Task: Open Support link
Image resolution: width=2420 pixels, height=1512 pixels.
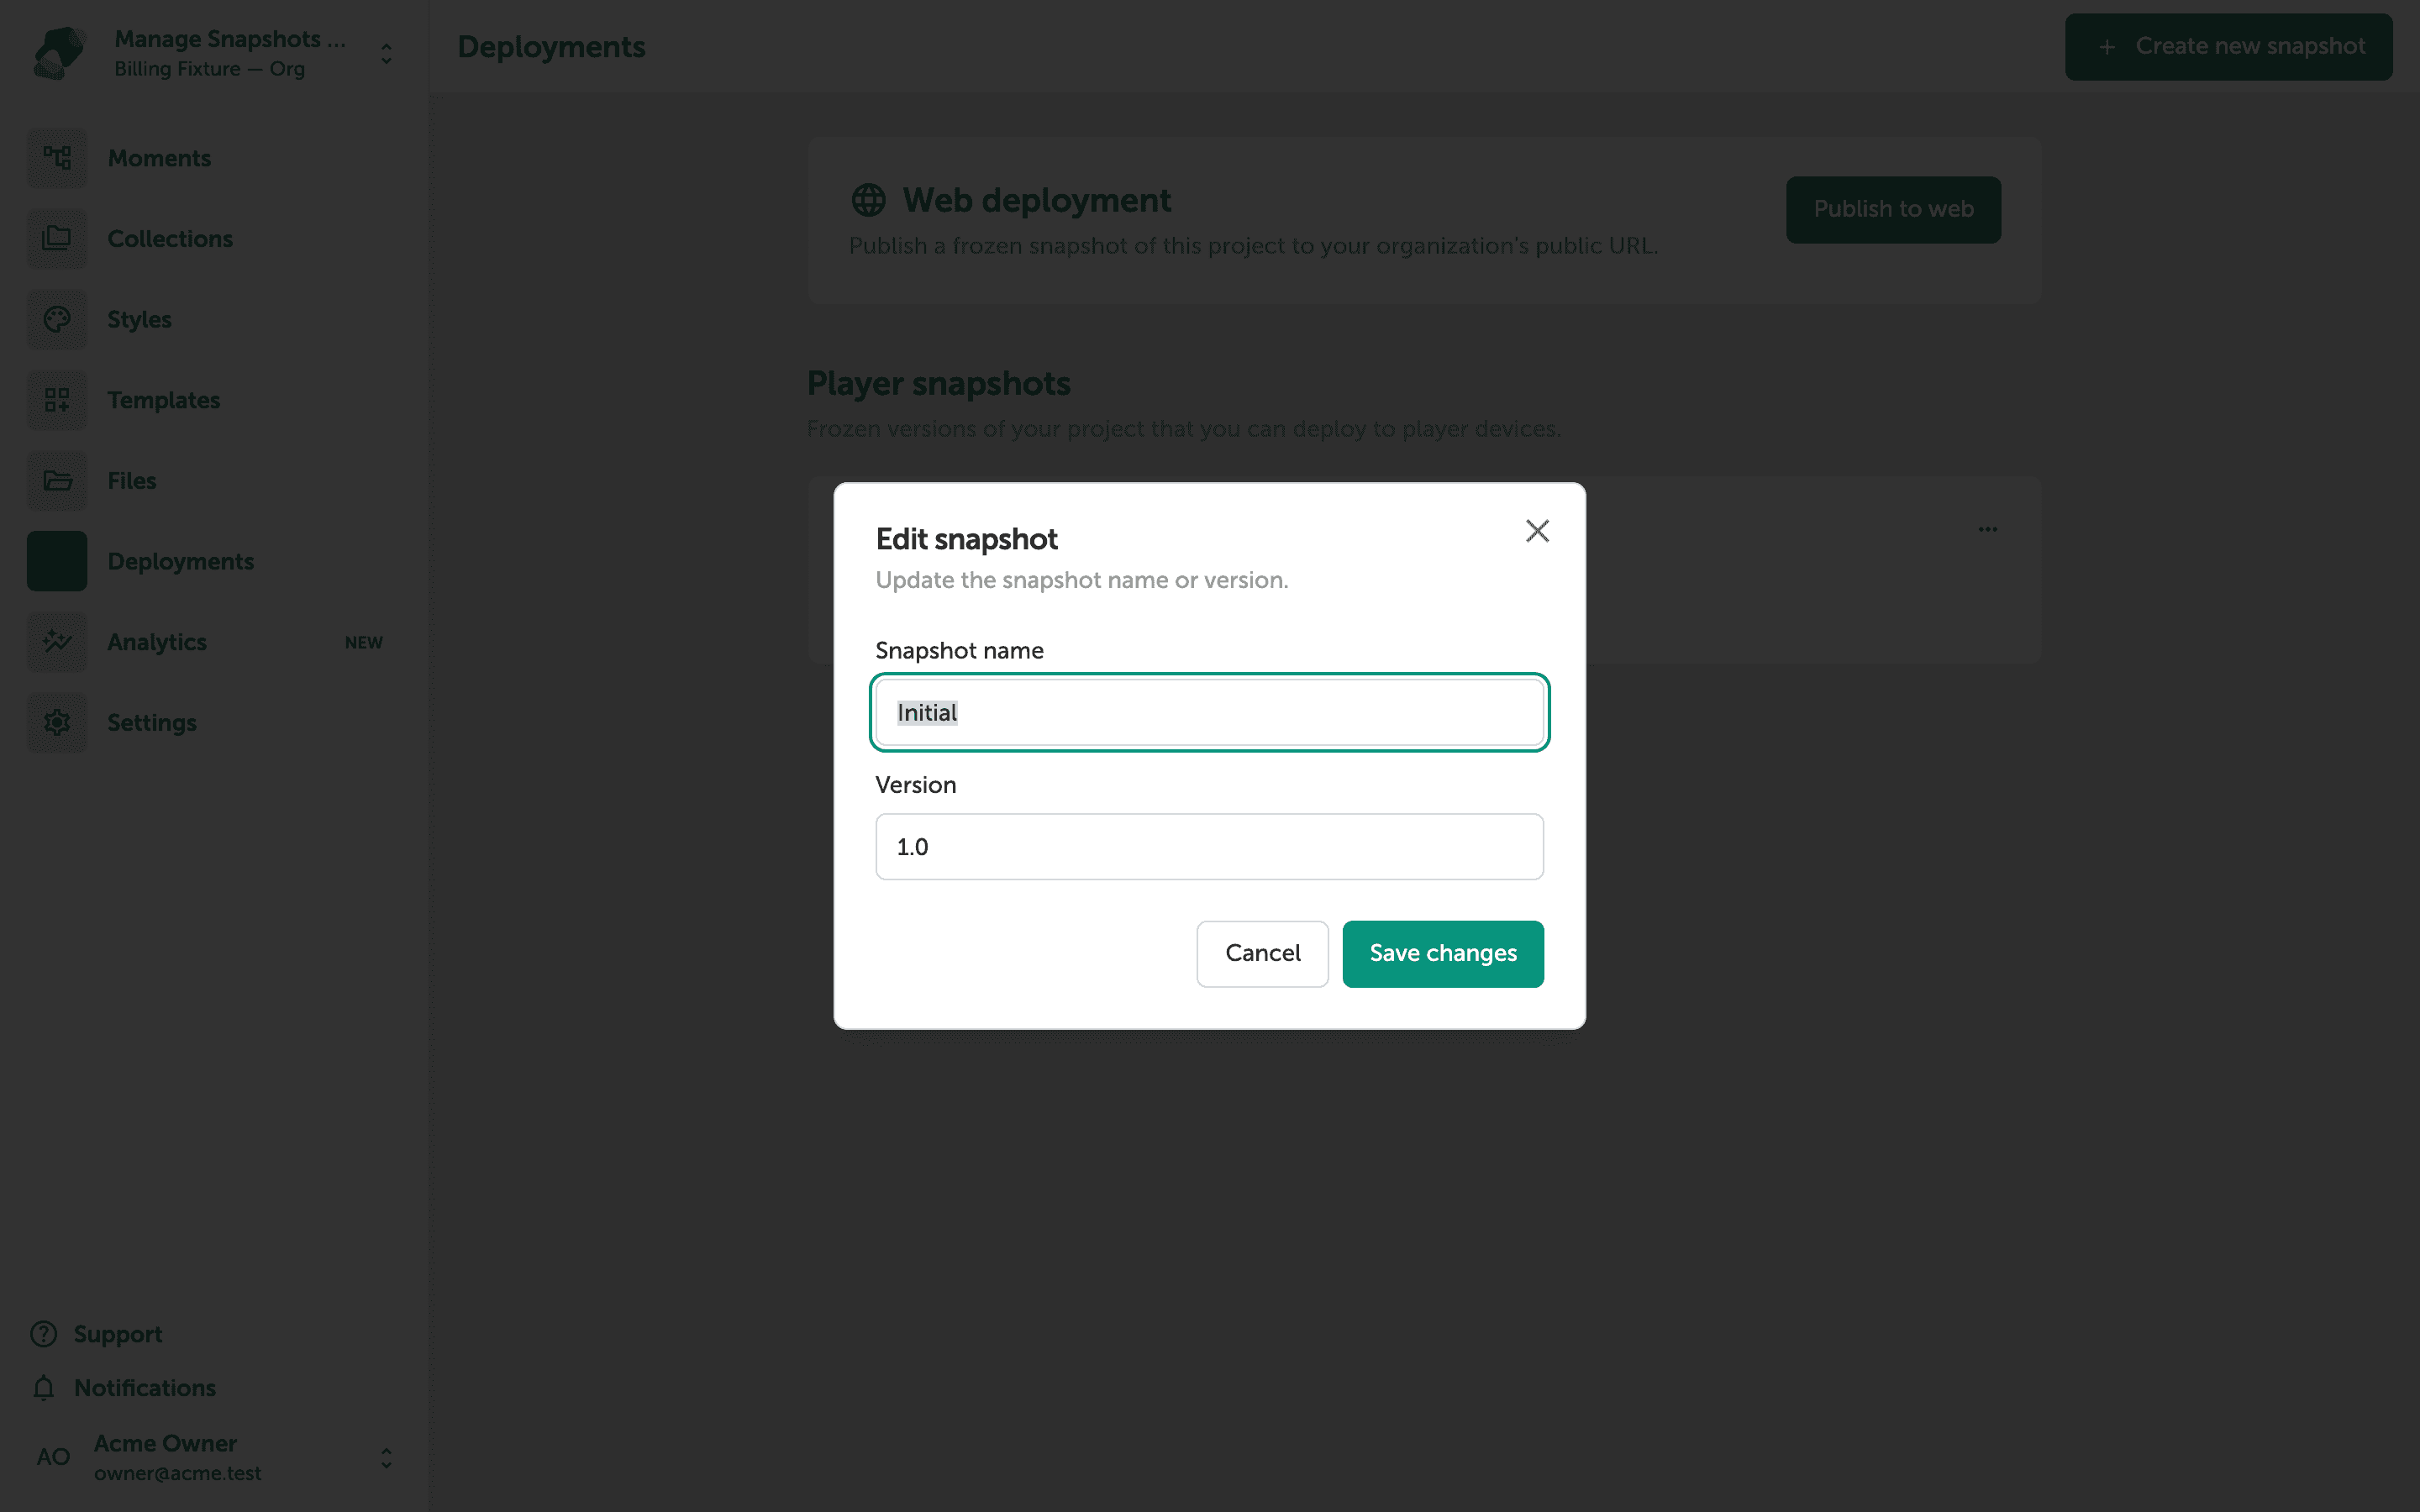Action: click(x=118, y=1334)
